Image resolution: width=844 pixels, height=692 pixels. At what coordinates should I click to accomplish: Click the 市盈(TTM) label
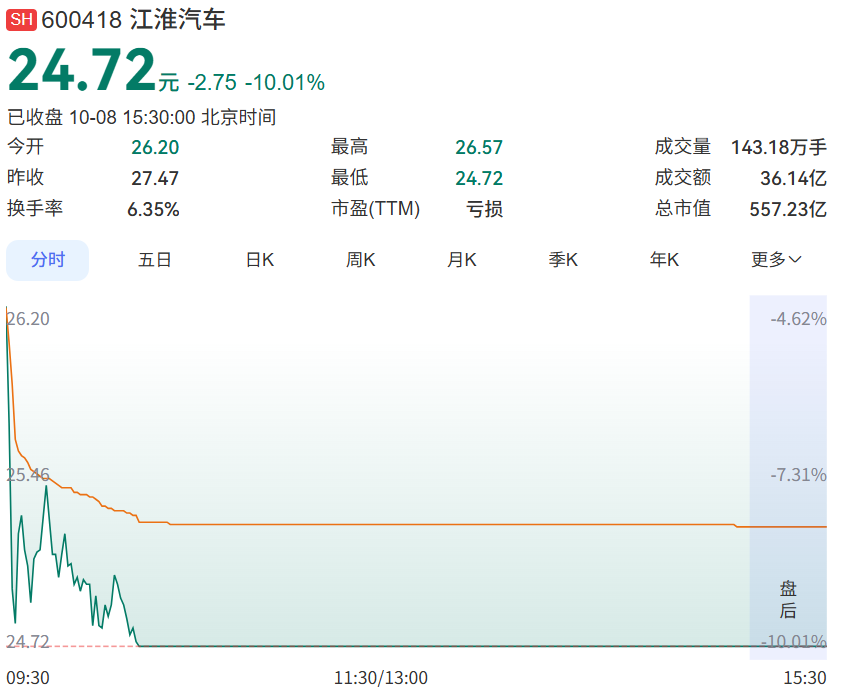point(375,209)
